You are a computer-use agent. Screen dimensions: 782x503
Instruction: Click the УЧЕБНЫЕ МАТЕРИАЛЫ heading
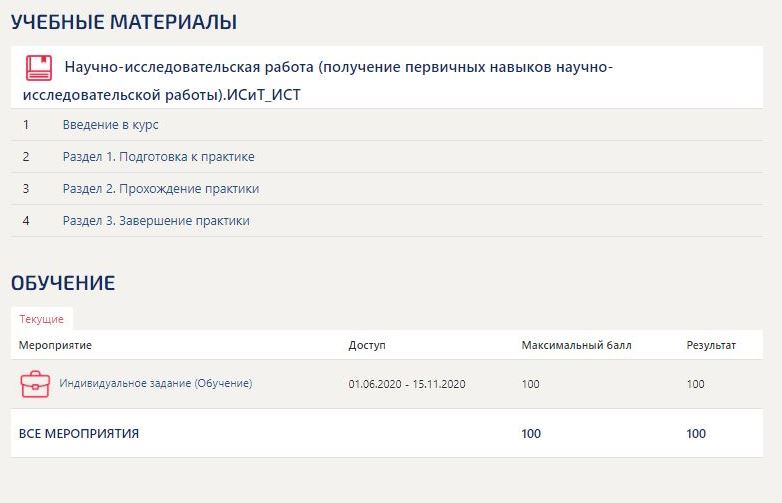(124, 21)
